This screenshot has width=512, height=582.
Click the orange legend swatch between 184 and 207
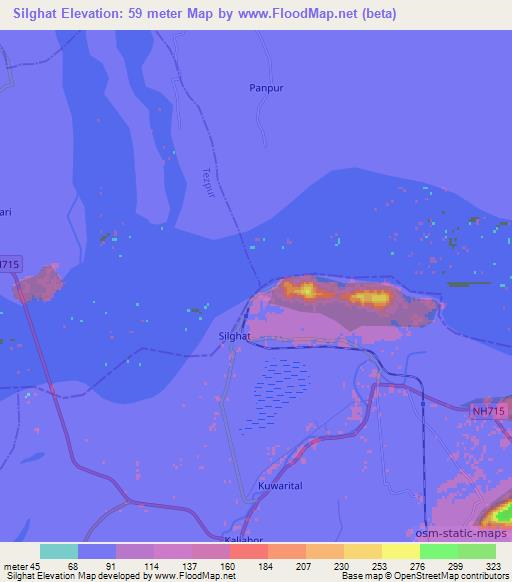(287, 552)
